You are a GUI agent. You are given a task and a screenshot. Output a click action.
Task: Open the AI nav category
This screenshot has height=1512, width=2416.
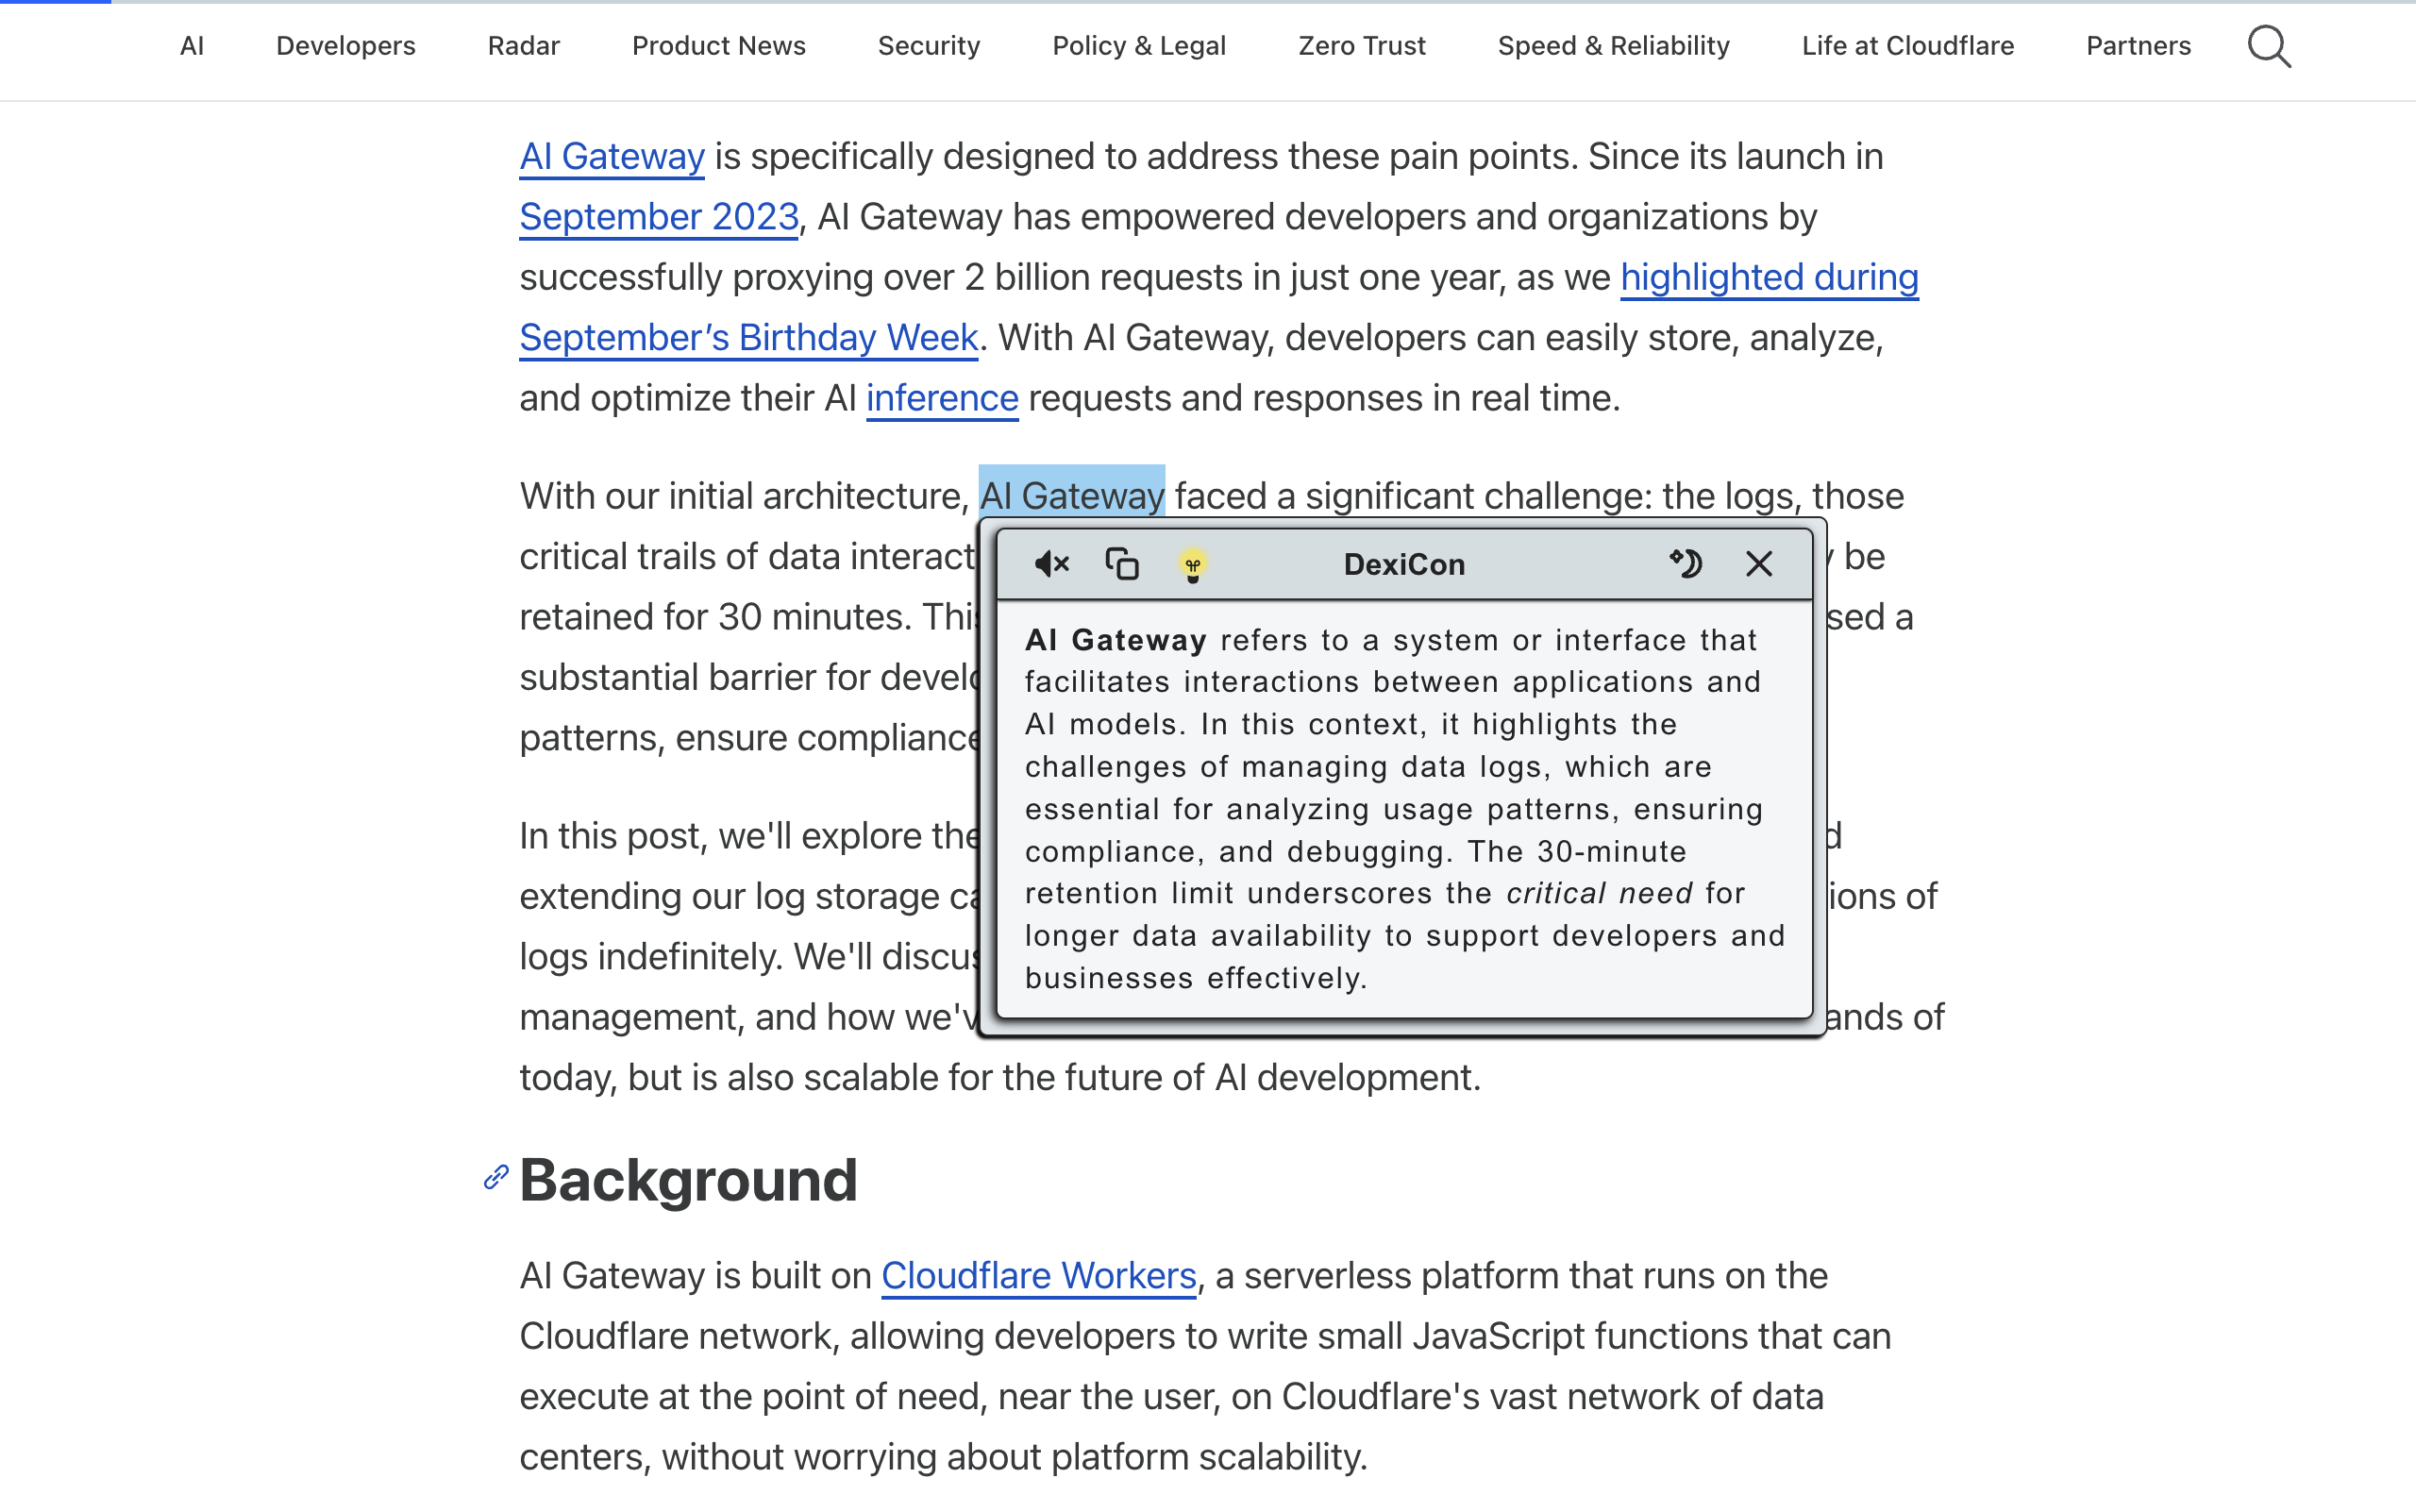click(192, 46)
